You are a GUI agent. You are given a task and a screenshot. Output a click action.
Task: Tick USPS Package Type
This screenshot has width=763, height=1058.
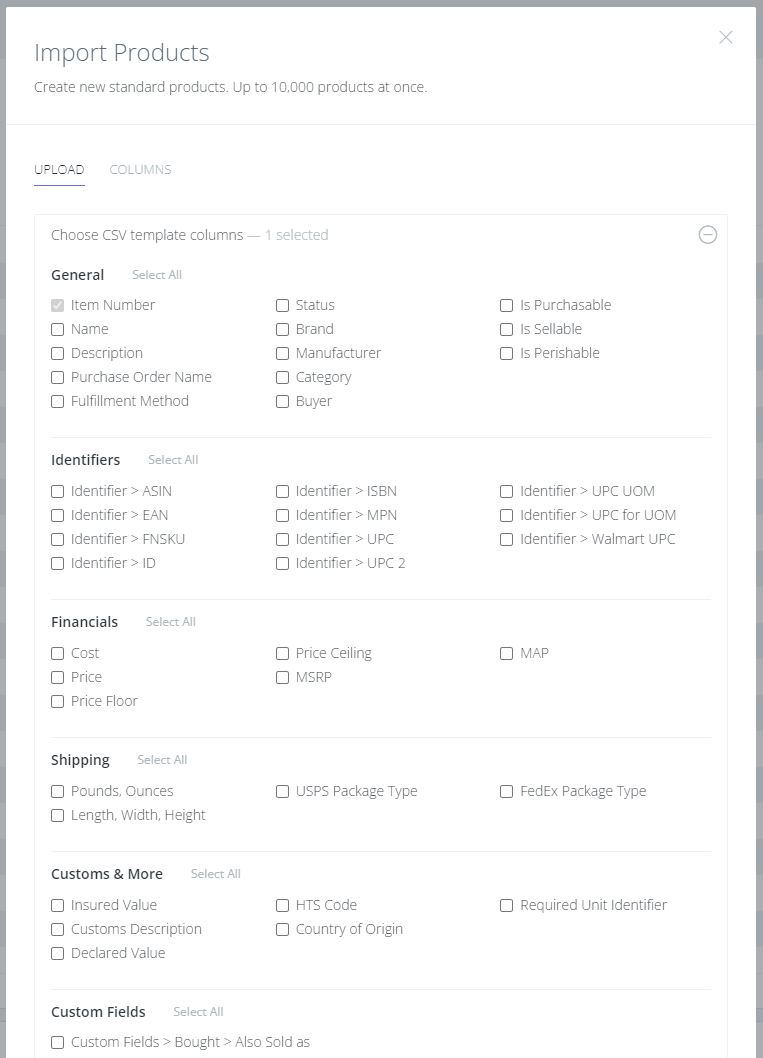pos(283,791)
